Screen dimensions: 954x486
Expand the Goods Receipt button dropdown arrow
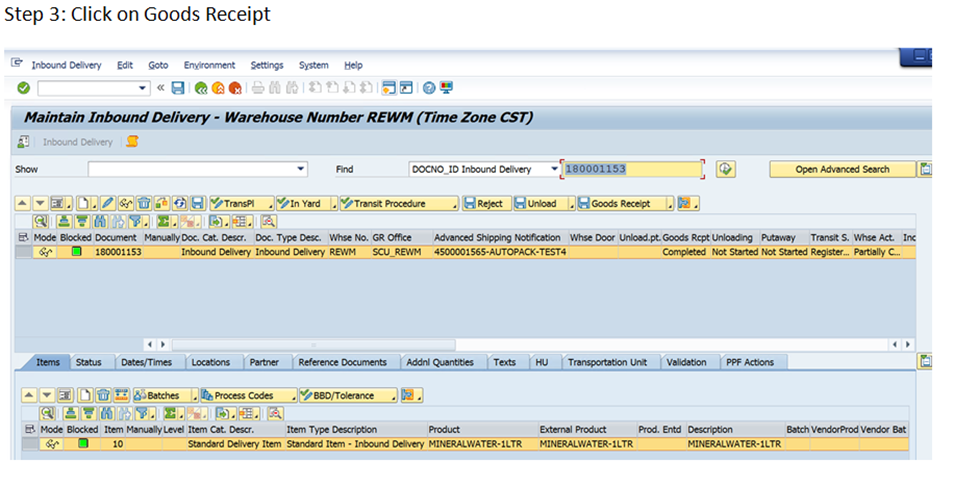(x=670, y=204)
